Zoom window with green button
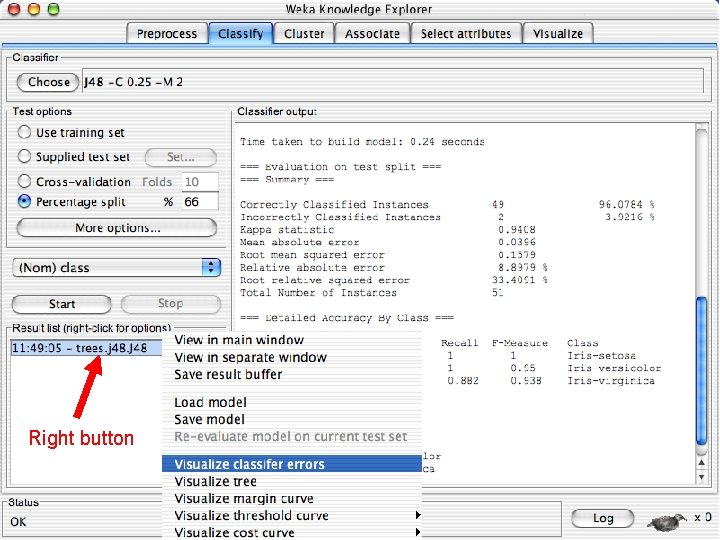 pos(54,9)
